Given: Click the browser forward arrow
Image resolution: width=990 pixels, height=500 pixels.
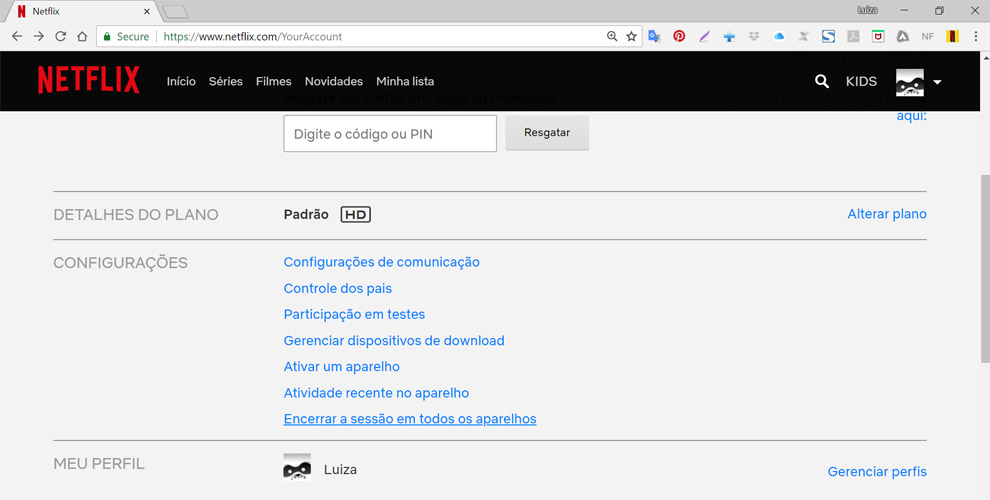Looking at the screenshot, I should click(39, 37).
